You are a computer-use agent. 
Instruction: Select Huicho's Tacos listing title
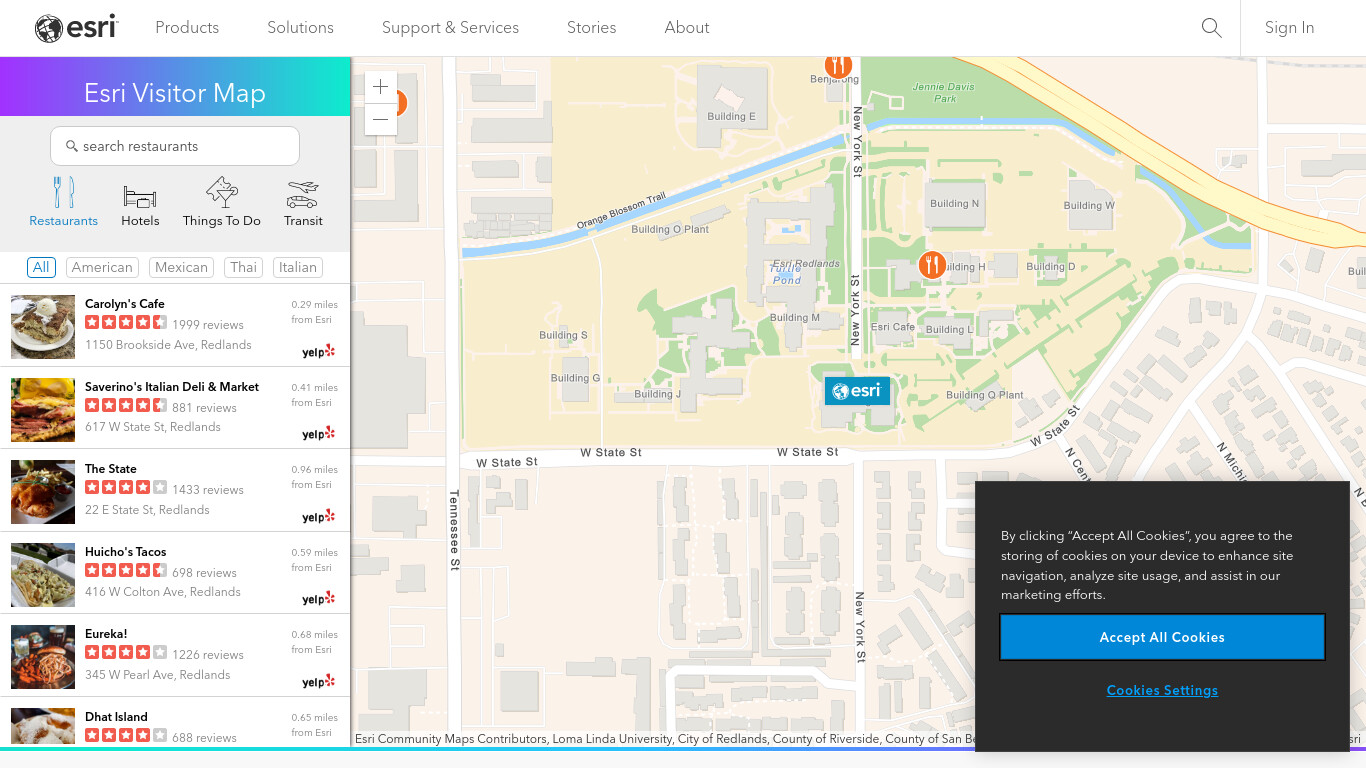(x=126, y=552)
